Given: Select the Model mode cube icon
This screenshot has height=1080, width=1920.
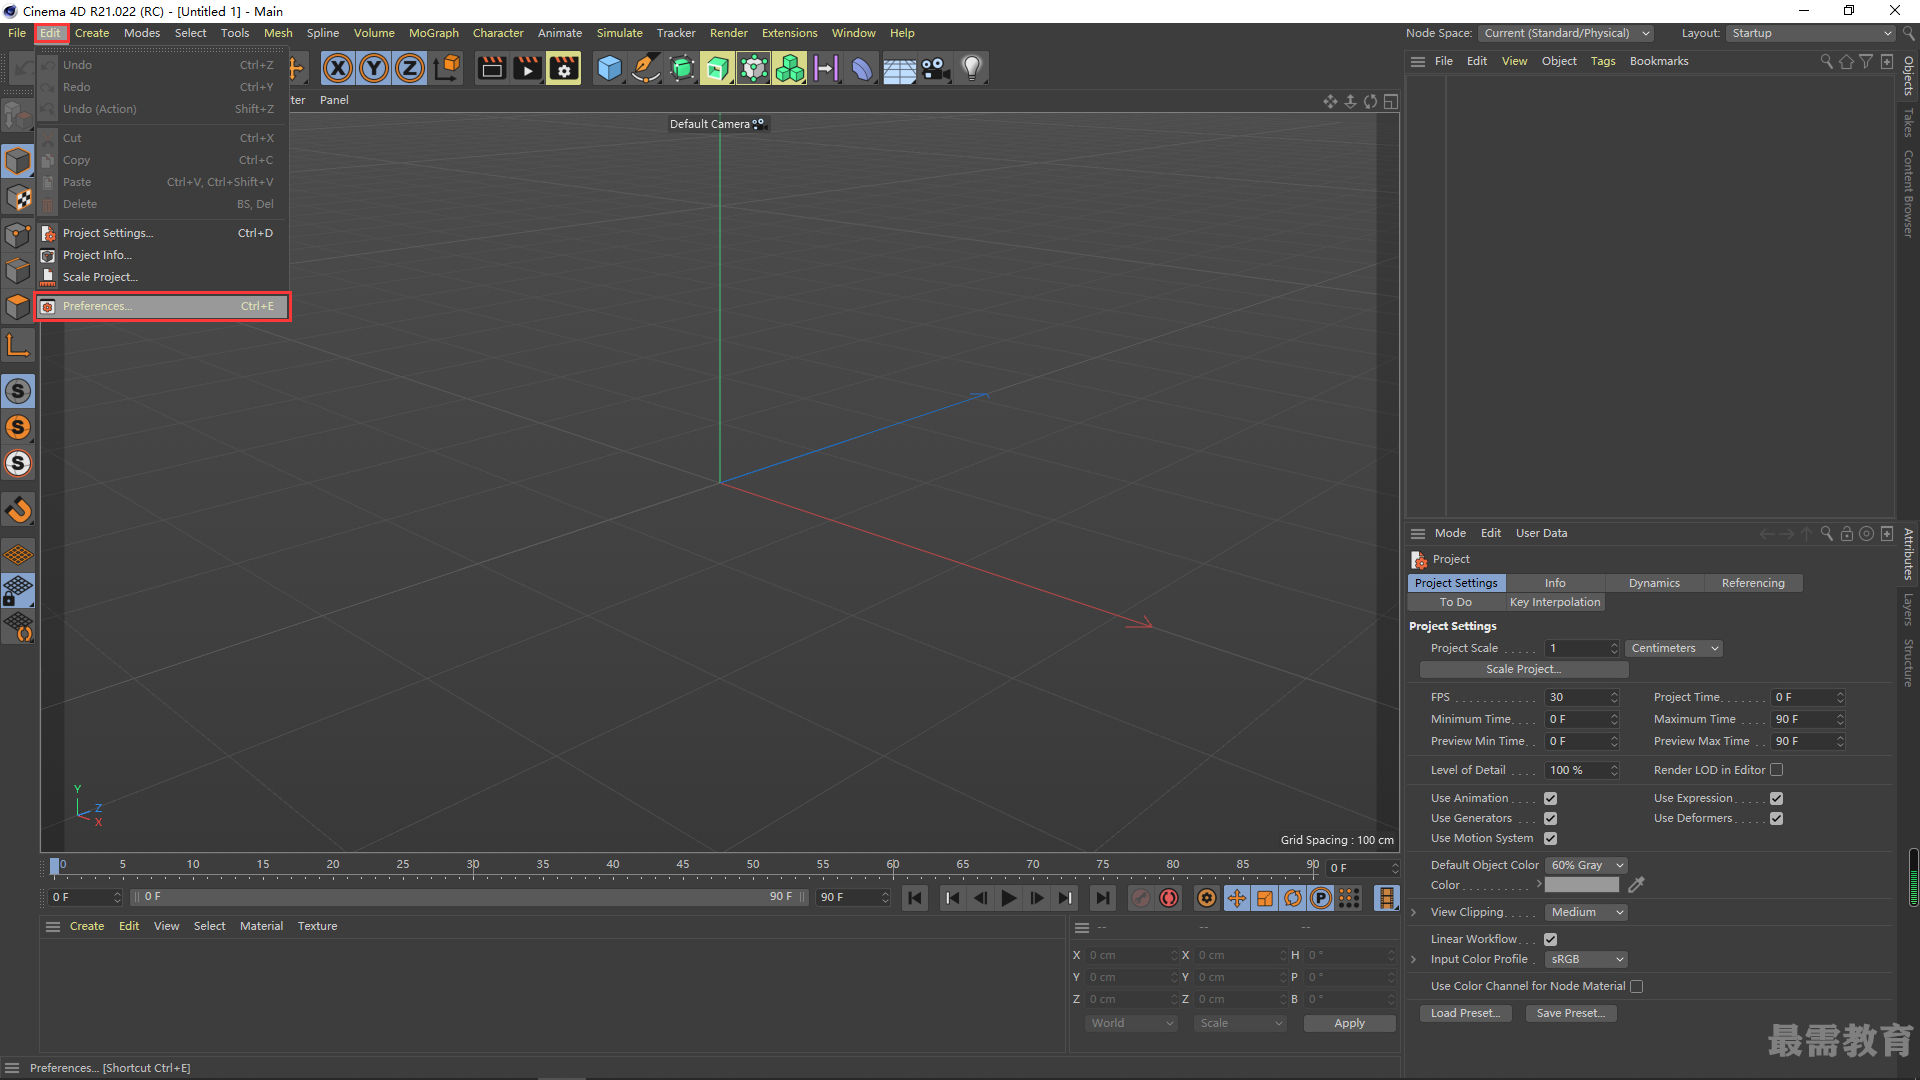Looking at the screenshot, I should [18, 161].
